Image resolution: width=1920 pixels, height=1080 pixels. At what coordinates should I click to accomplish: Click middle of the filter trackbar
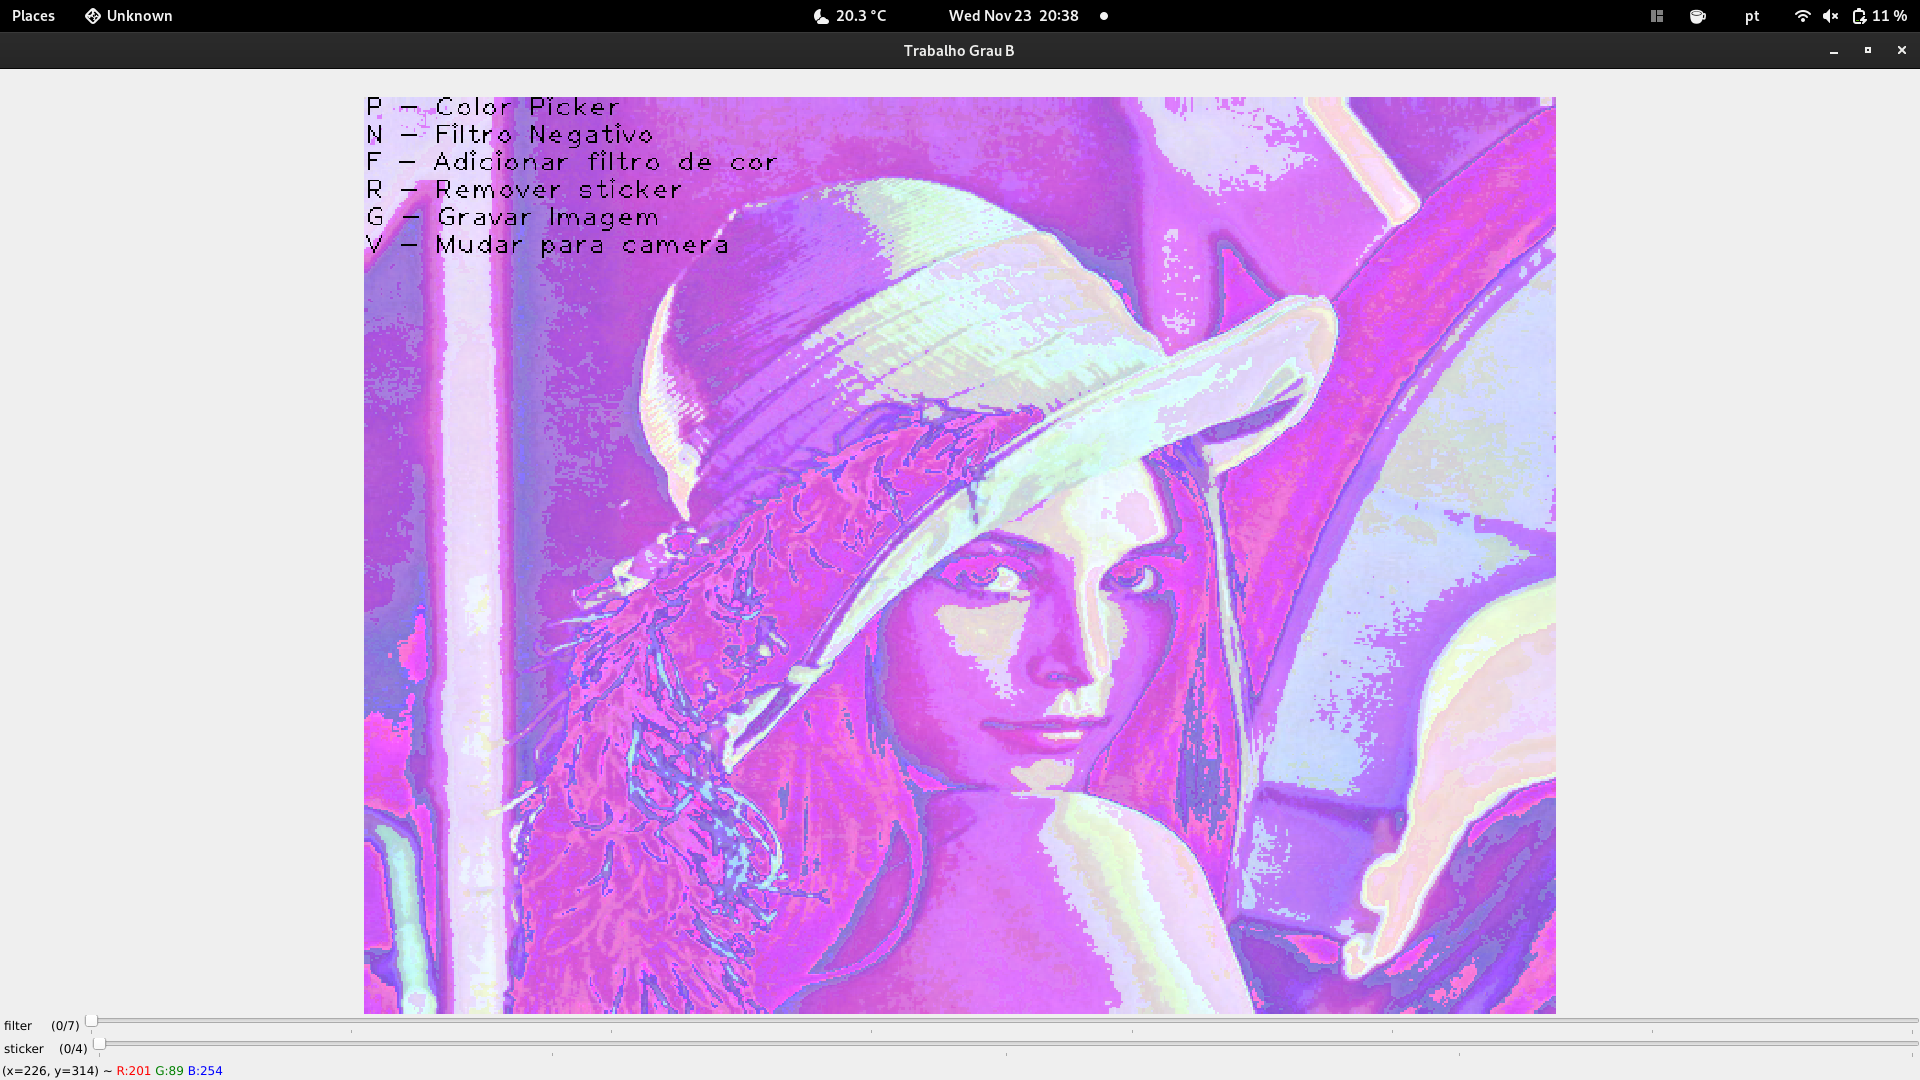point(1003,1021)
